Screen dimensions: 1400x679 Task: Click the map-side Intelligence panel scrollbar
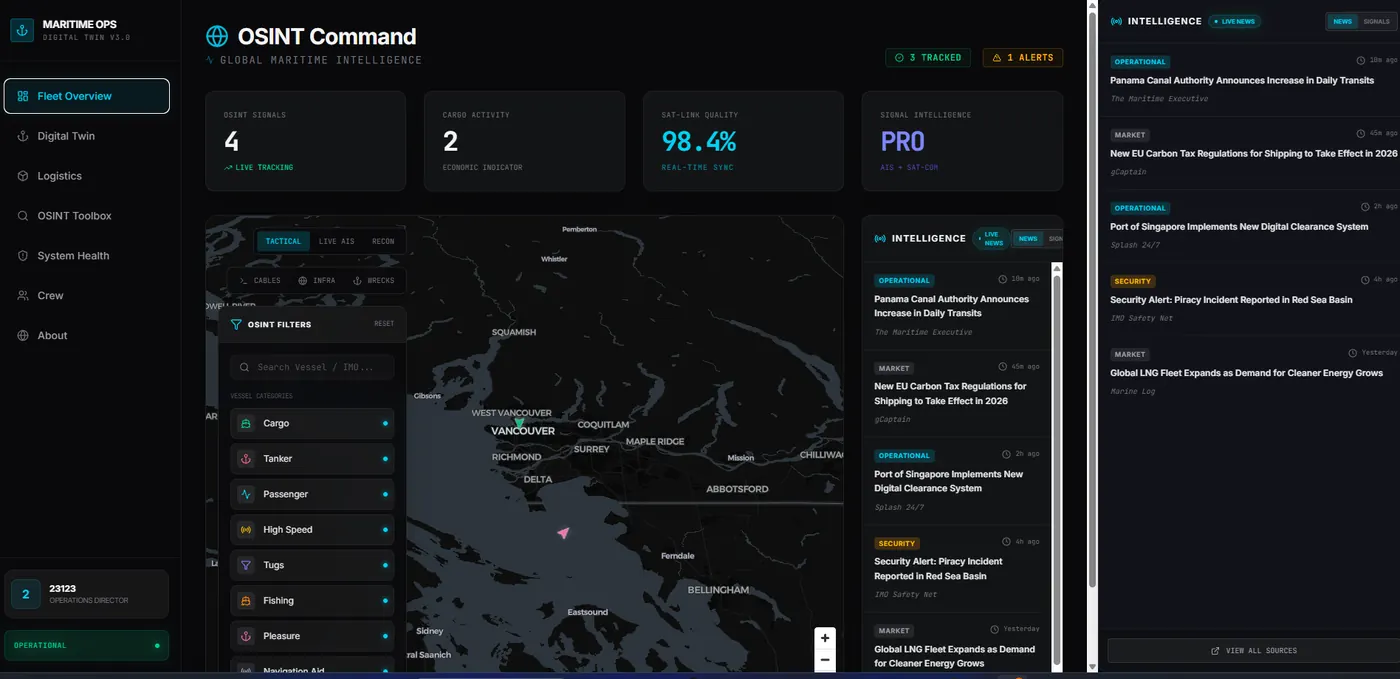coord(1057,466)
